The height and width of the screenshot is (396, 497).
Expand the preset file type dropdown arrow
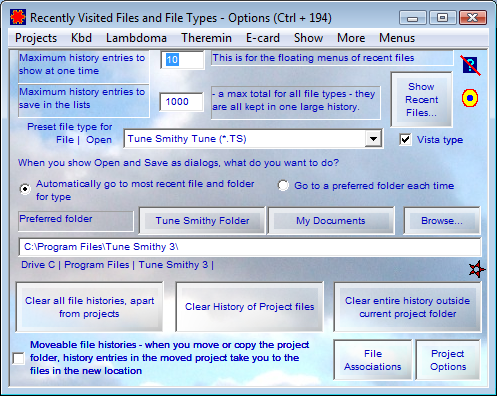373,139
